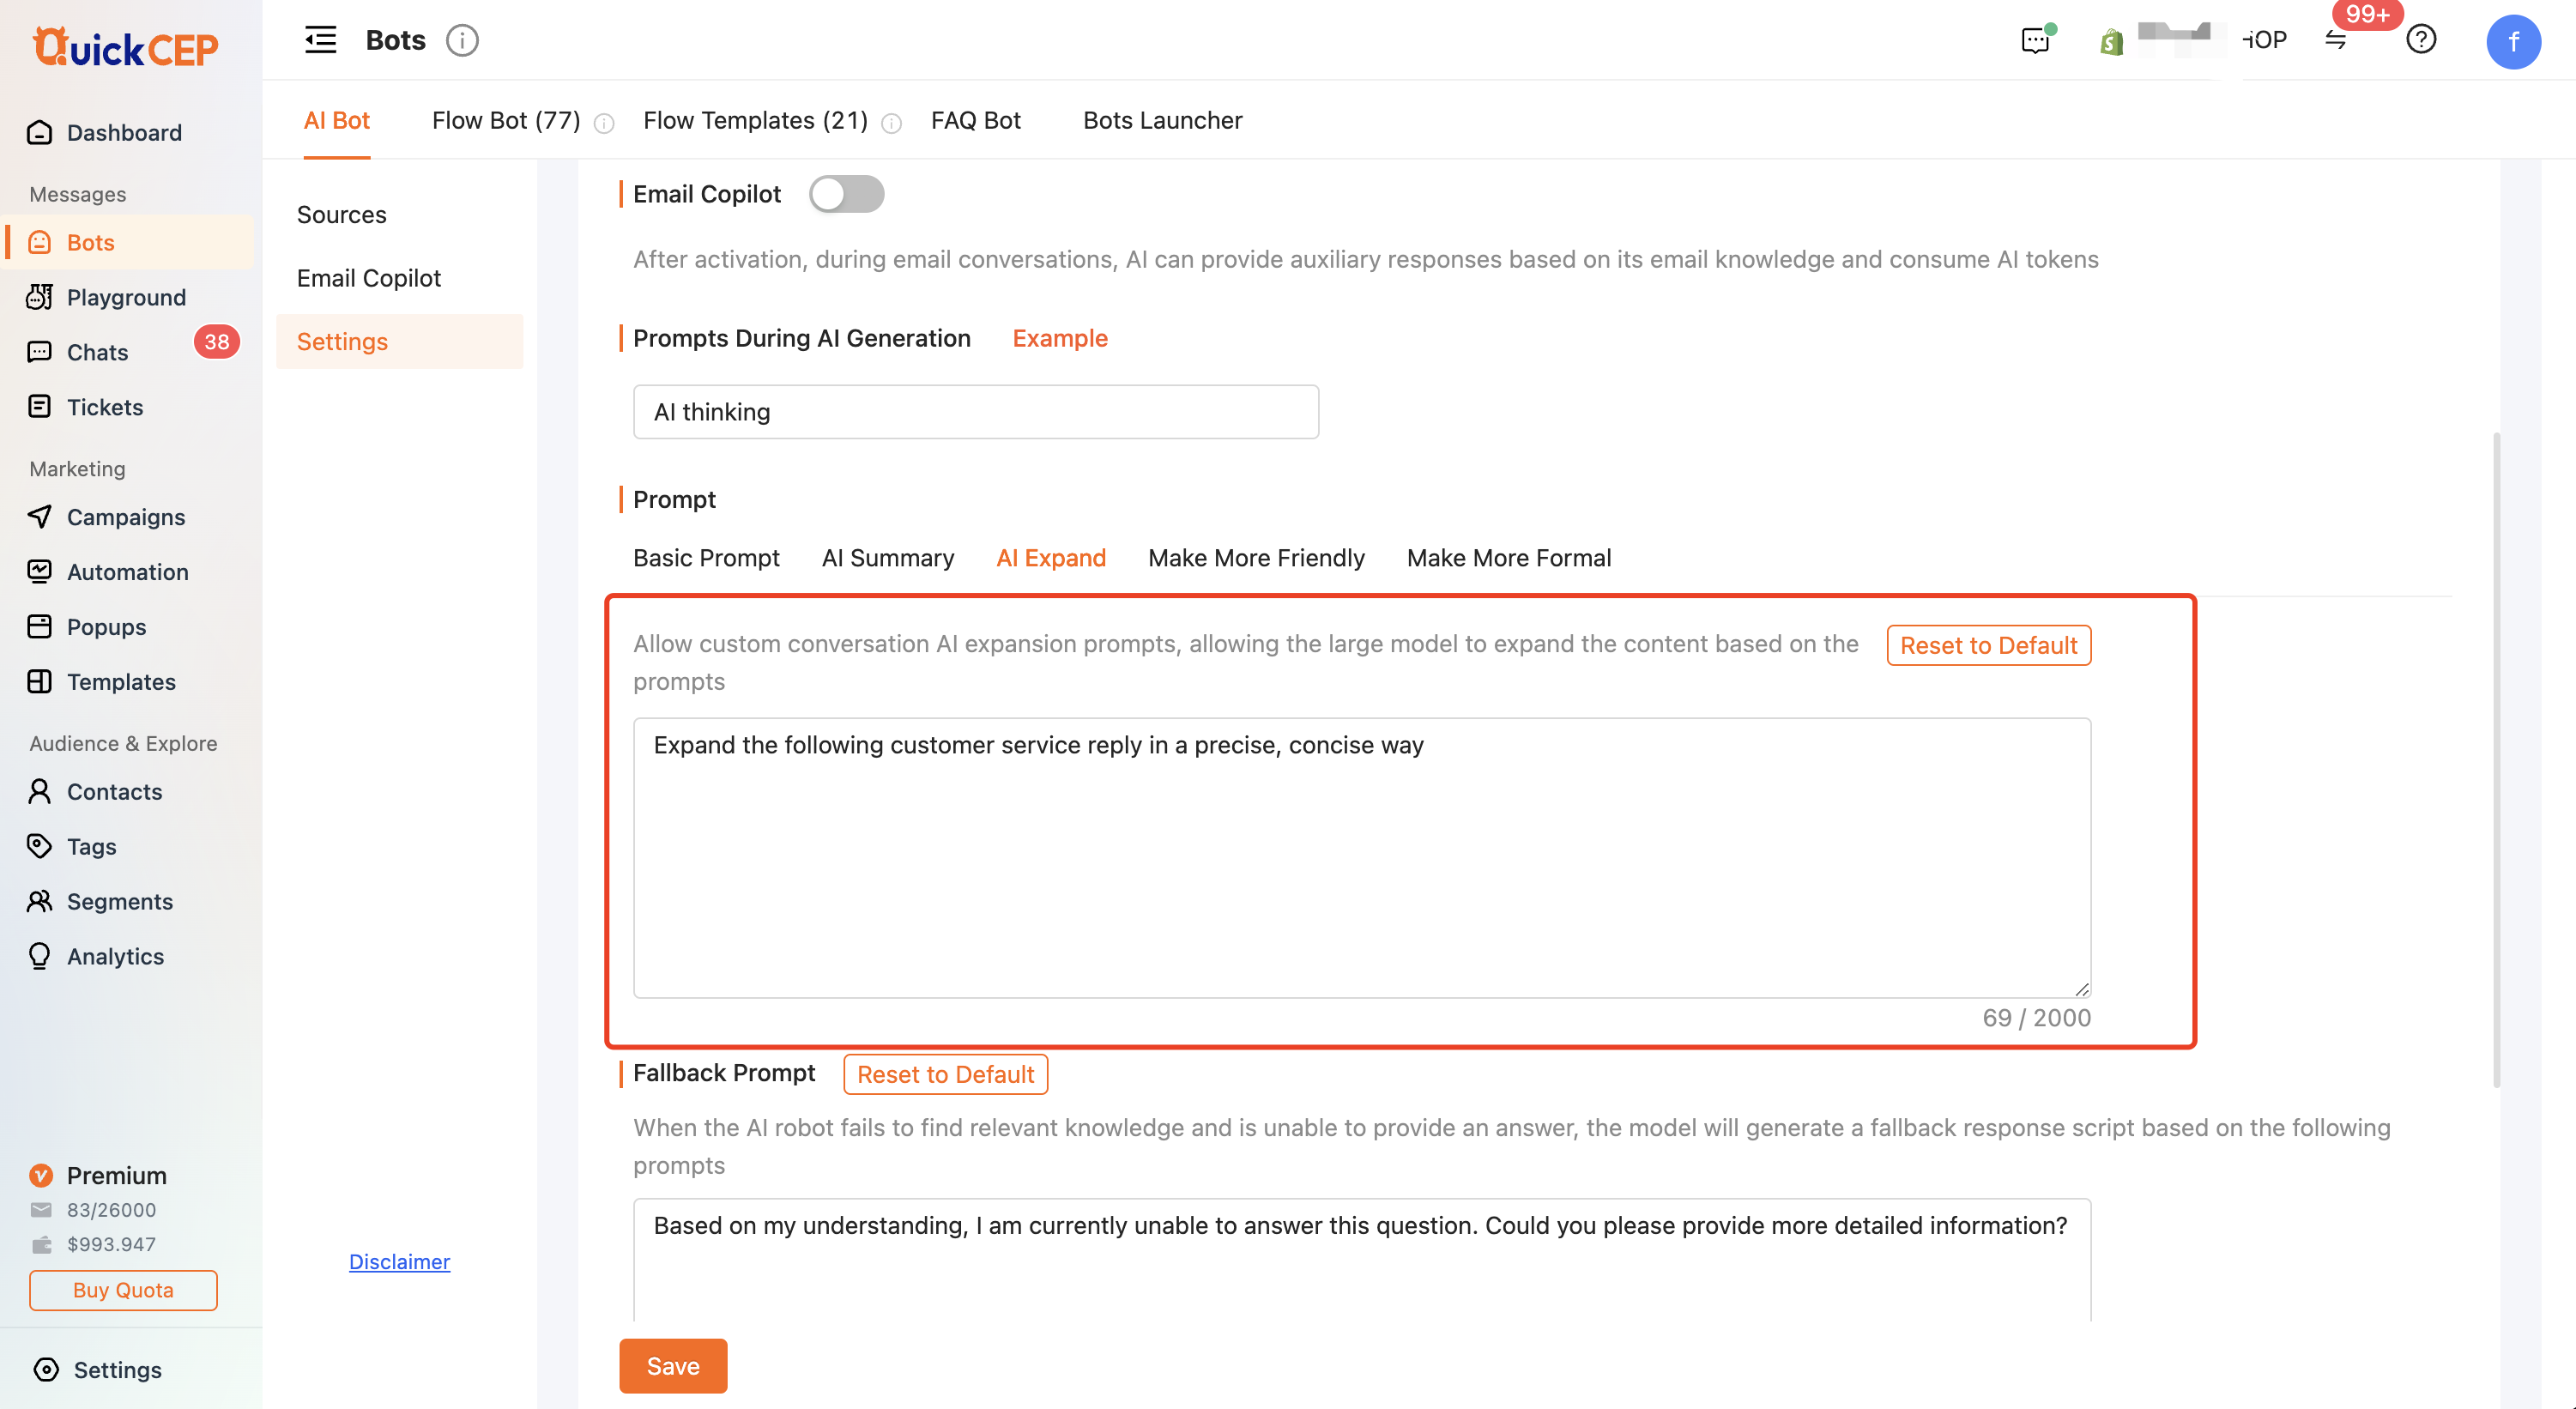Click the Contacts person icon
Viewport: 2576px width, 1409px height.
[x=40, y=792]
